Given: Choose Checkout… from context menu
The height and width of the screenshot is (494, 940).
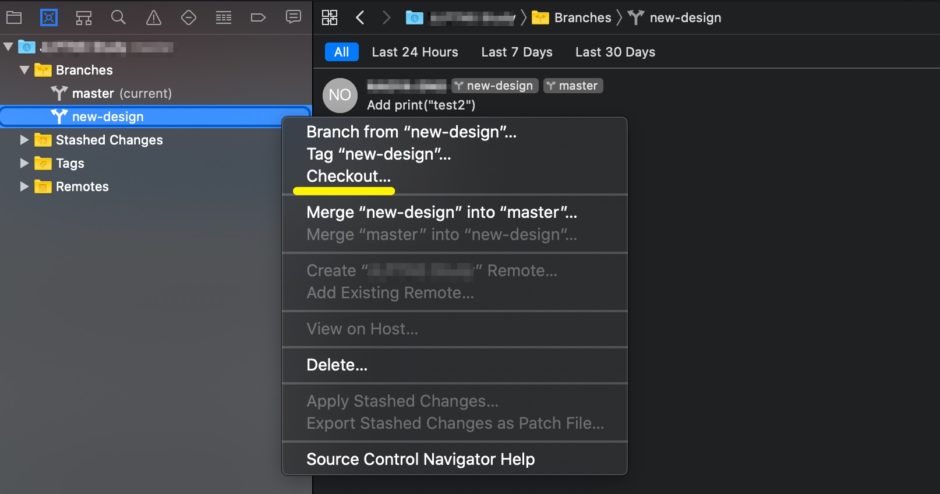Looking at the screenshot, I should 454,176.
